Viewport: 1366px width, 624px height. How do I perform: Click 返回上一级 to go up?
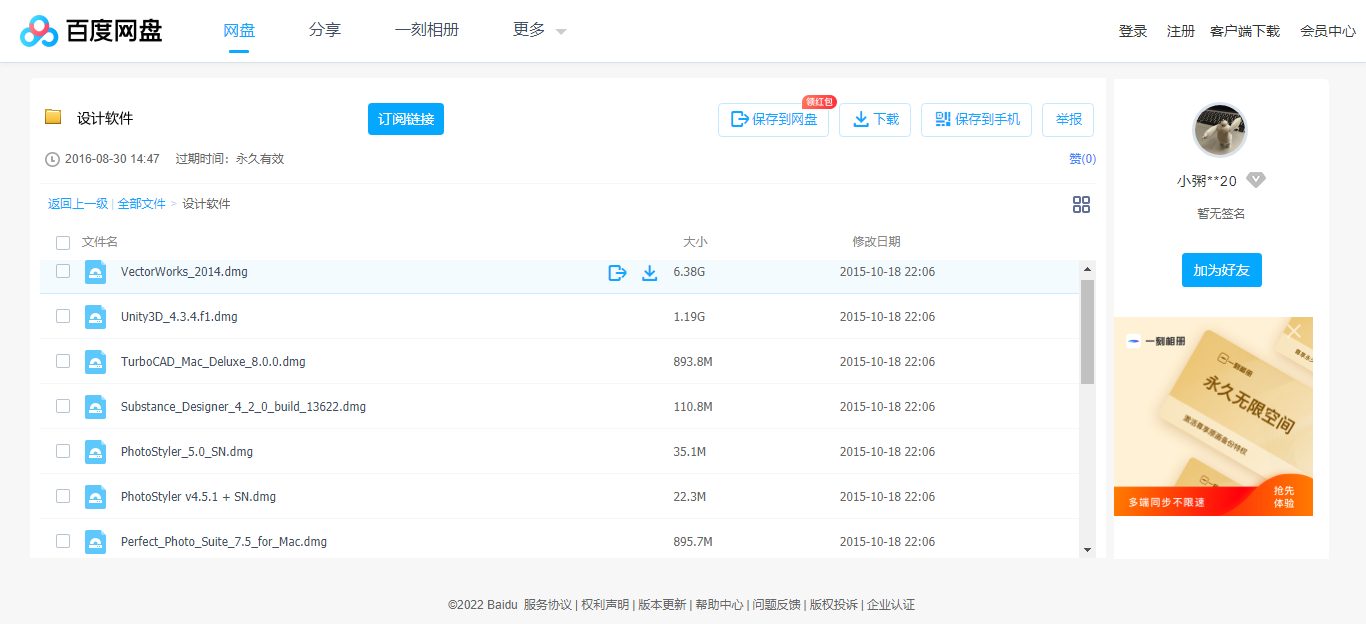(77, 202)
